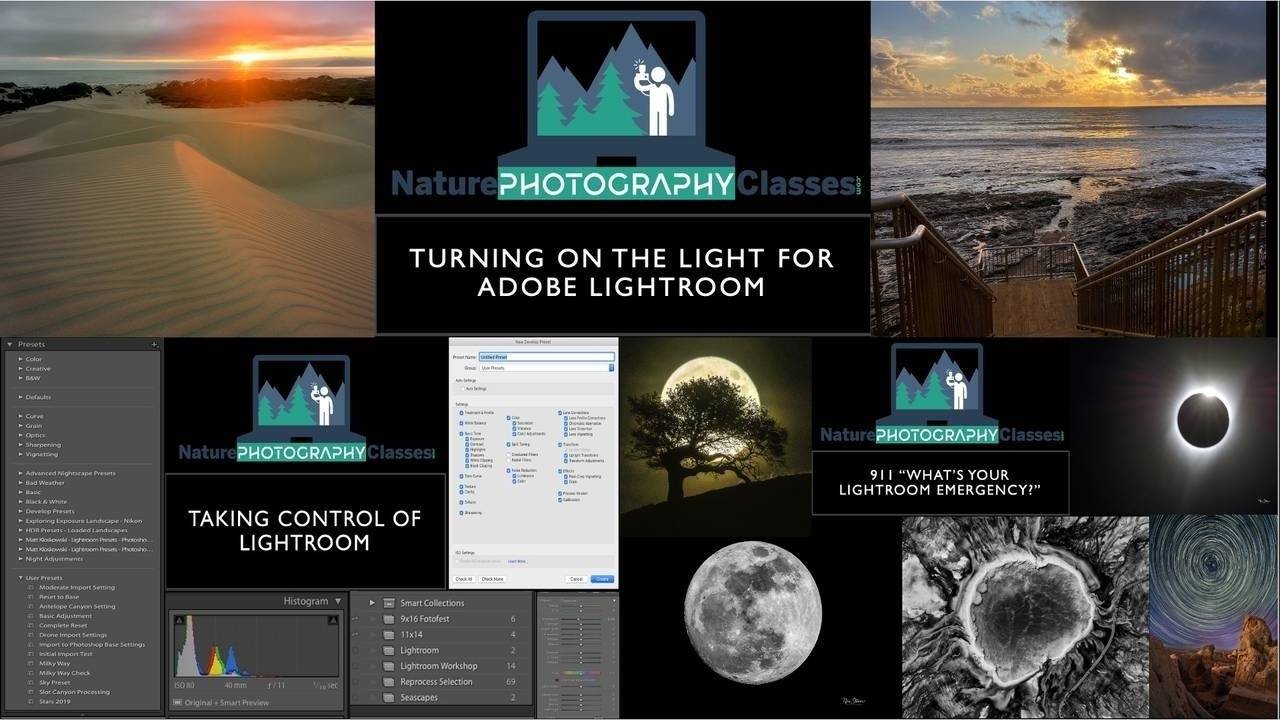The height and width of the screenshot is (720, 1280).
Task: Open the Group dropdown showing User Presets
Action: [x=546, y=367]
